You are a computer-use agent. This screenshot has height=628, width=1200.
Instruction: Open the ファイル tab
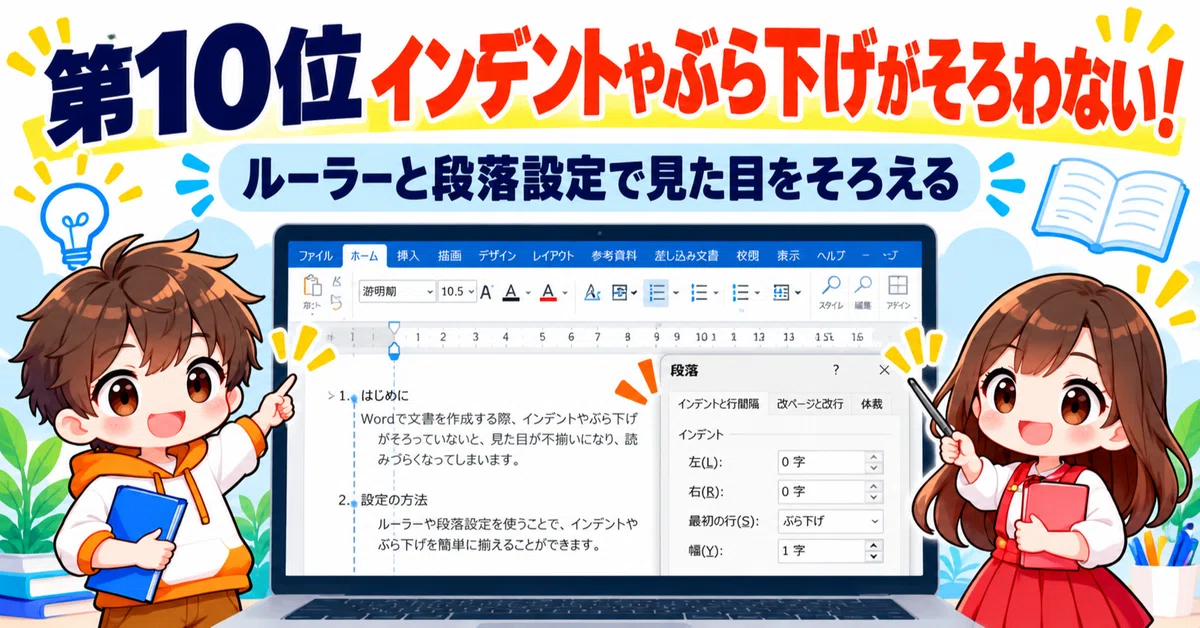(316, 255)
